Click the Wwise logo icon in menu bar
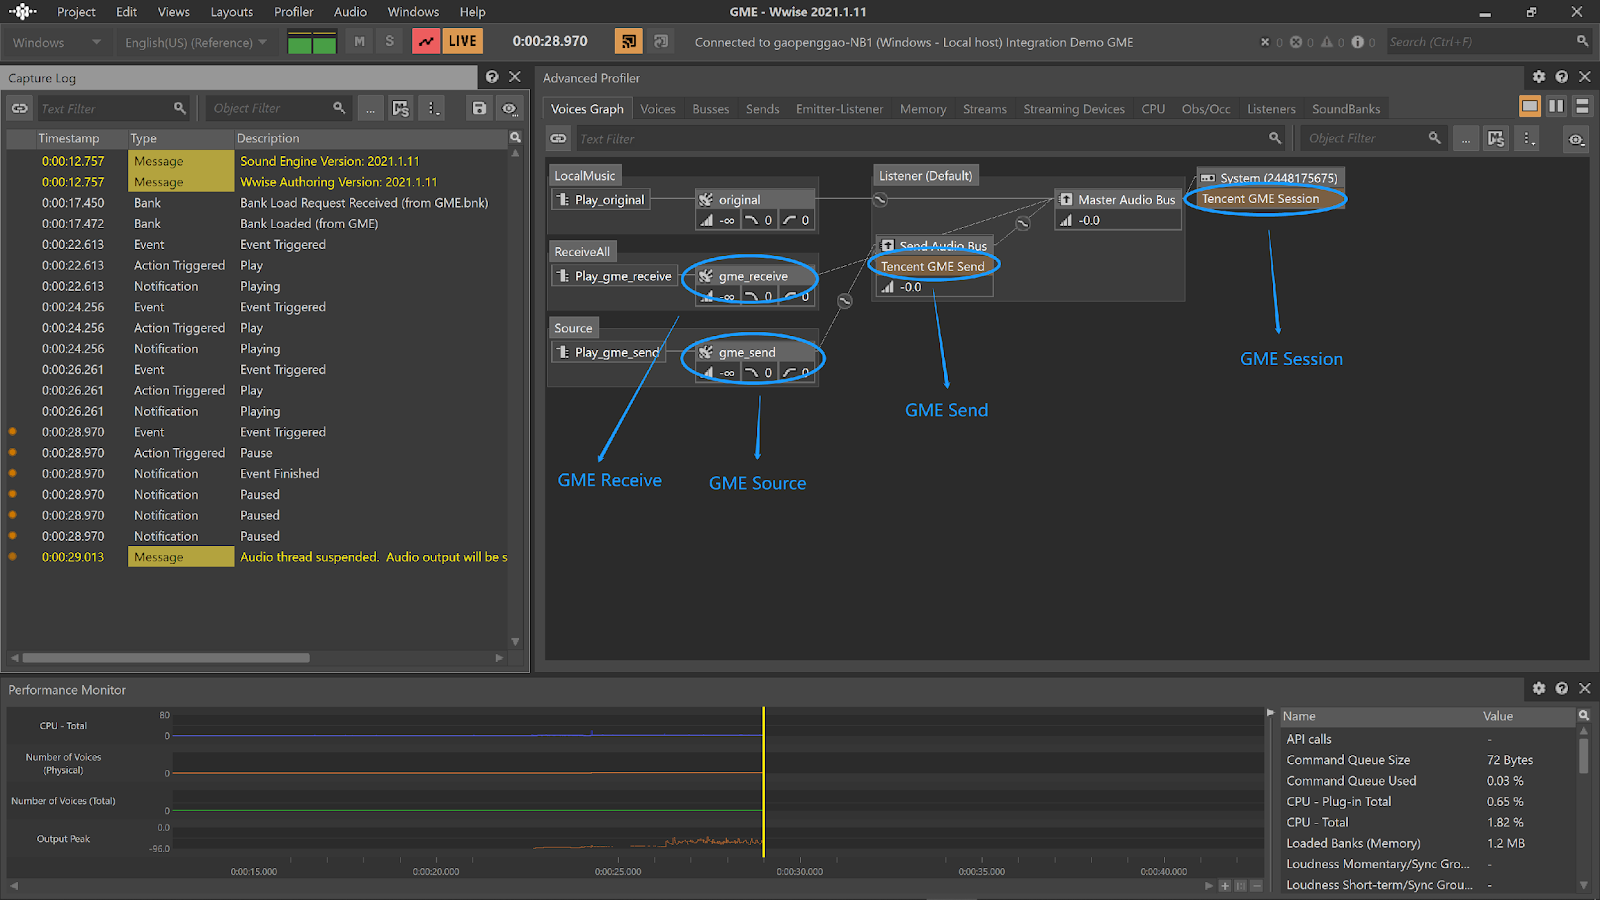This screenshot has width=1600, height=900. coord(22,12)
